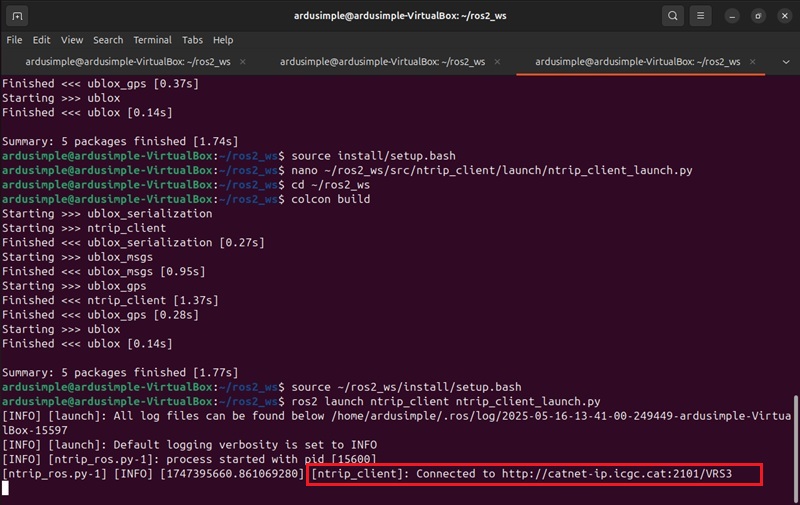This screenshot has height=505, width=800.
Task: Click the ros2 launch ntrip_client command line
Action: coord(459,401)
